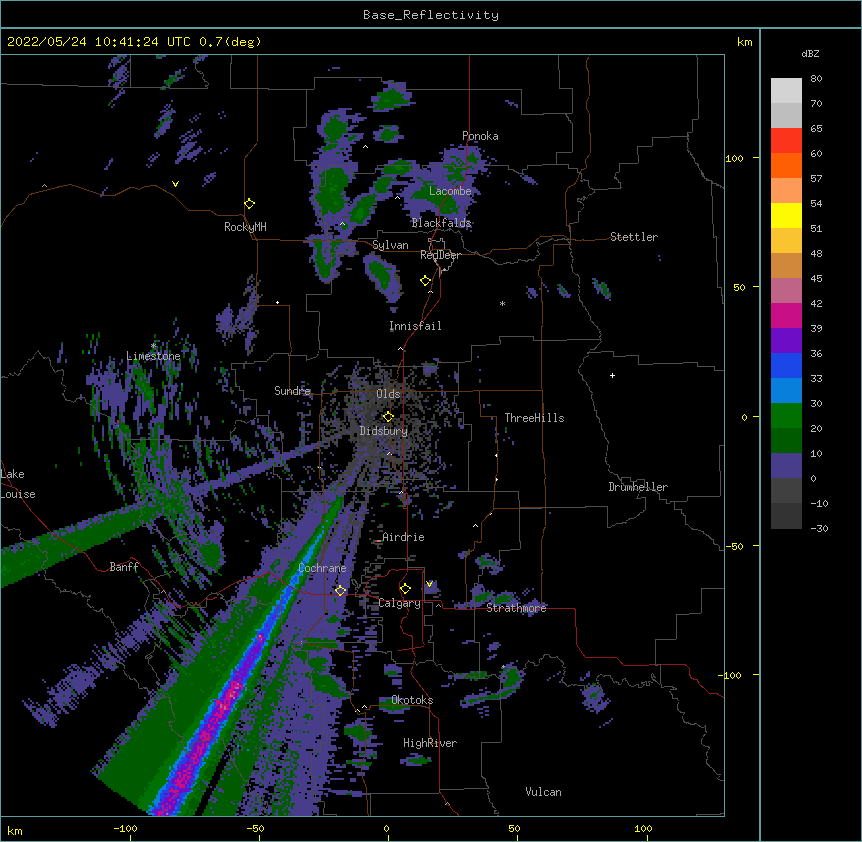Click the Ponoka city label
Image resolution: width=862 pixels, height=842 pixels.
(x=480, y=136)
